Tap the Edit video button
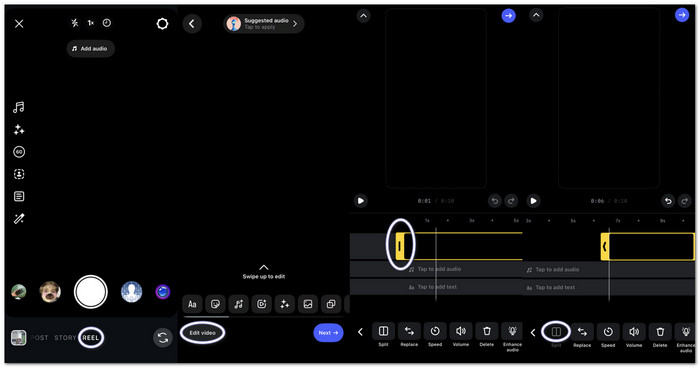This screenshot has height=368, width=700. click(202, 333)
